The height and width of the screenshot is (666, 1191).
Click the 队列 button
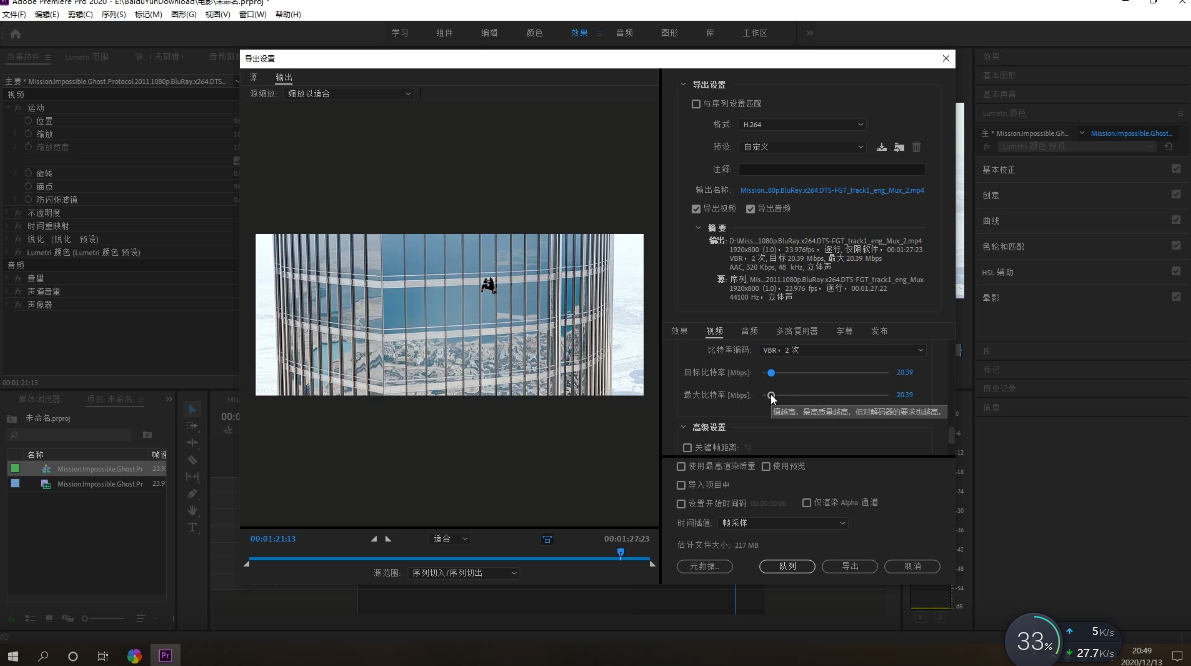tap(787, 566)
